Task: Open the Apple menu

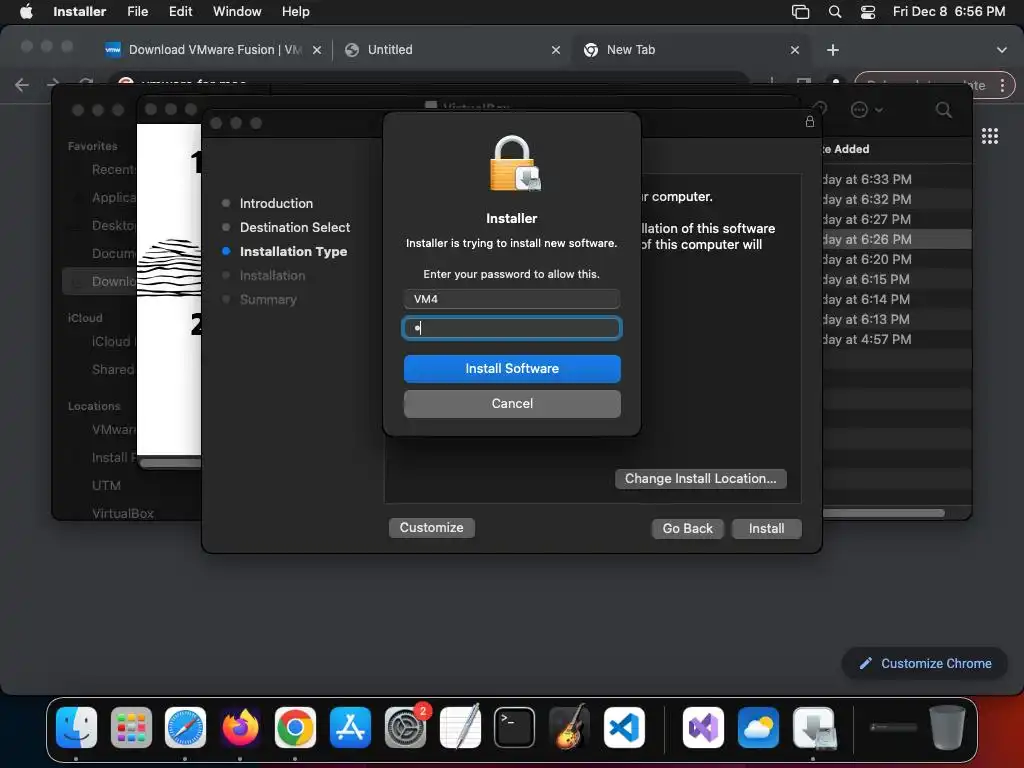Action: 26,11
